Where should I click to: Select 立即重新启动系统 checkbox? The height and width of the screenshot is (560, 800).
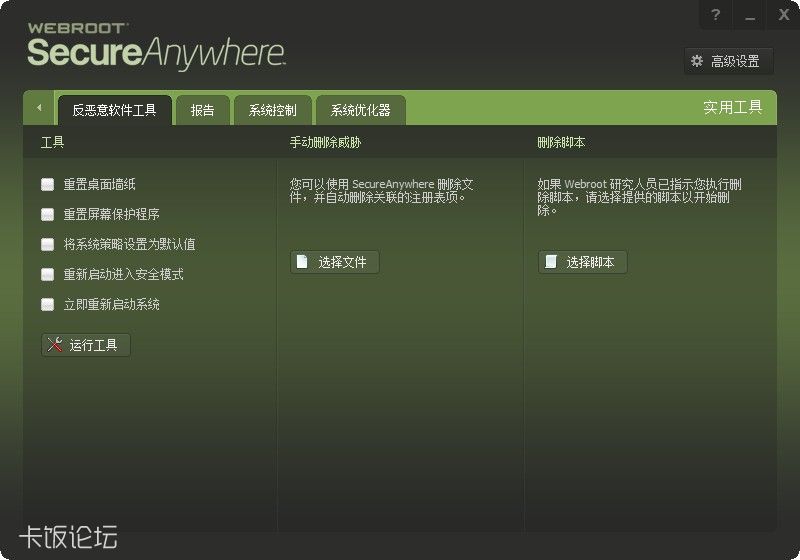(47, 304)
